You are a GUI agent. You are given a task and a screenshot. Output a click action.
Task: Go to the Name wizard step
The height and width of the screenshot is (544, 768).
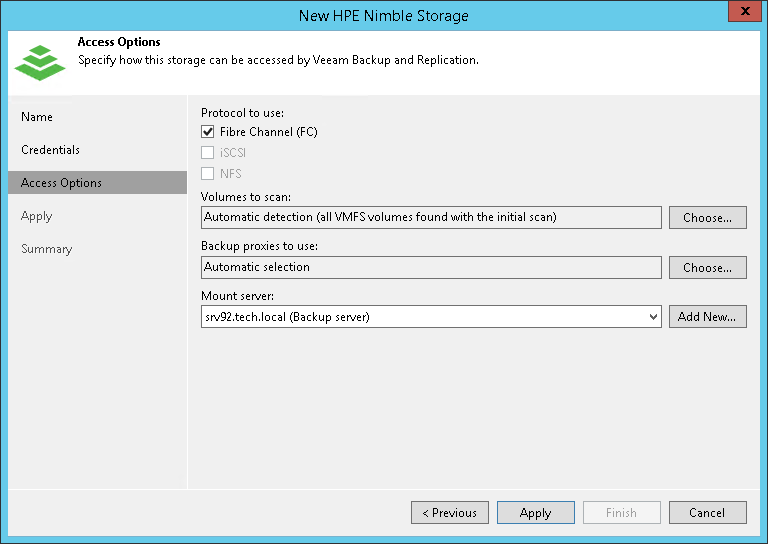(37, 117)
